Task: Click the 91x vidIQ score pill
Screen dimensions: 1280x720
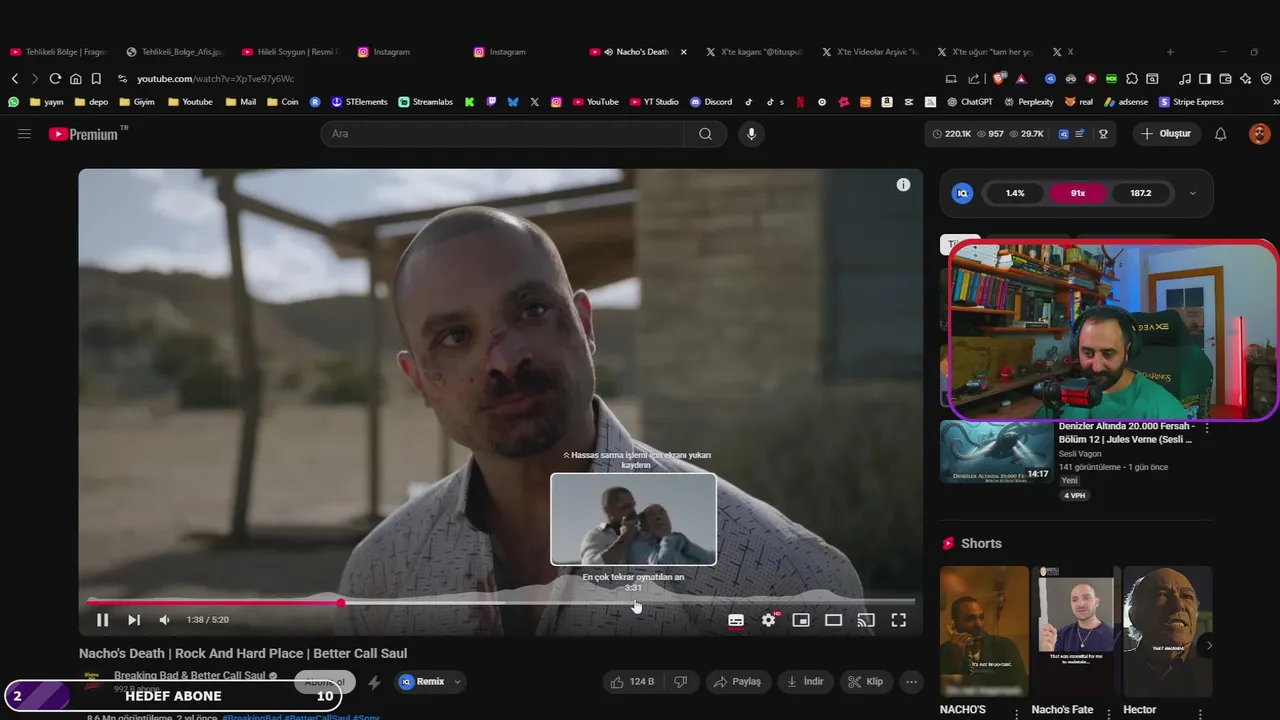Action: pyautogui.click(x=1078, y=193)
